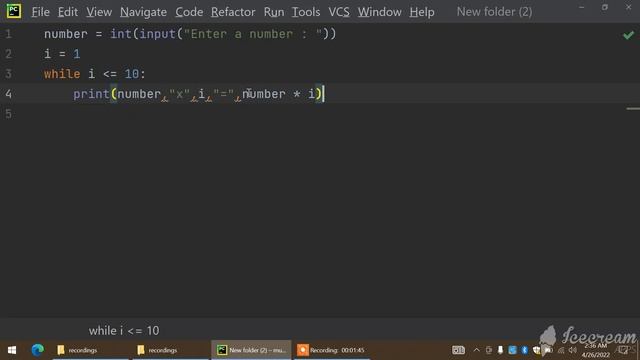Minimize the PyCharm window
This screenshot has height=360, width=640.
582,7
